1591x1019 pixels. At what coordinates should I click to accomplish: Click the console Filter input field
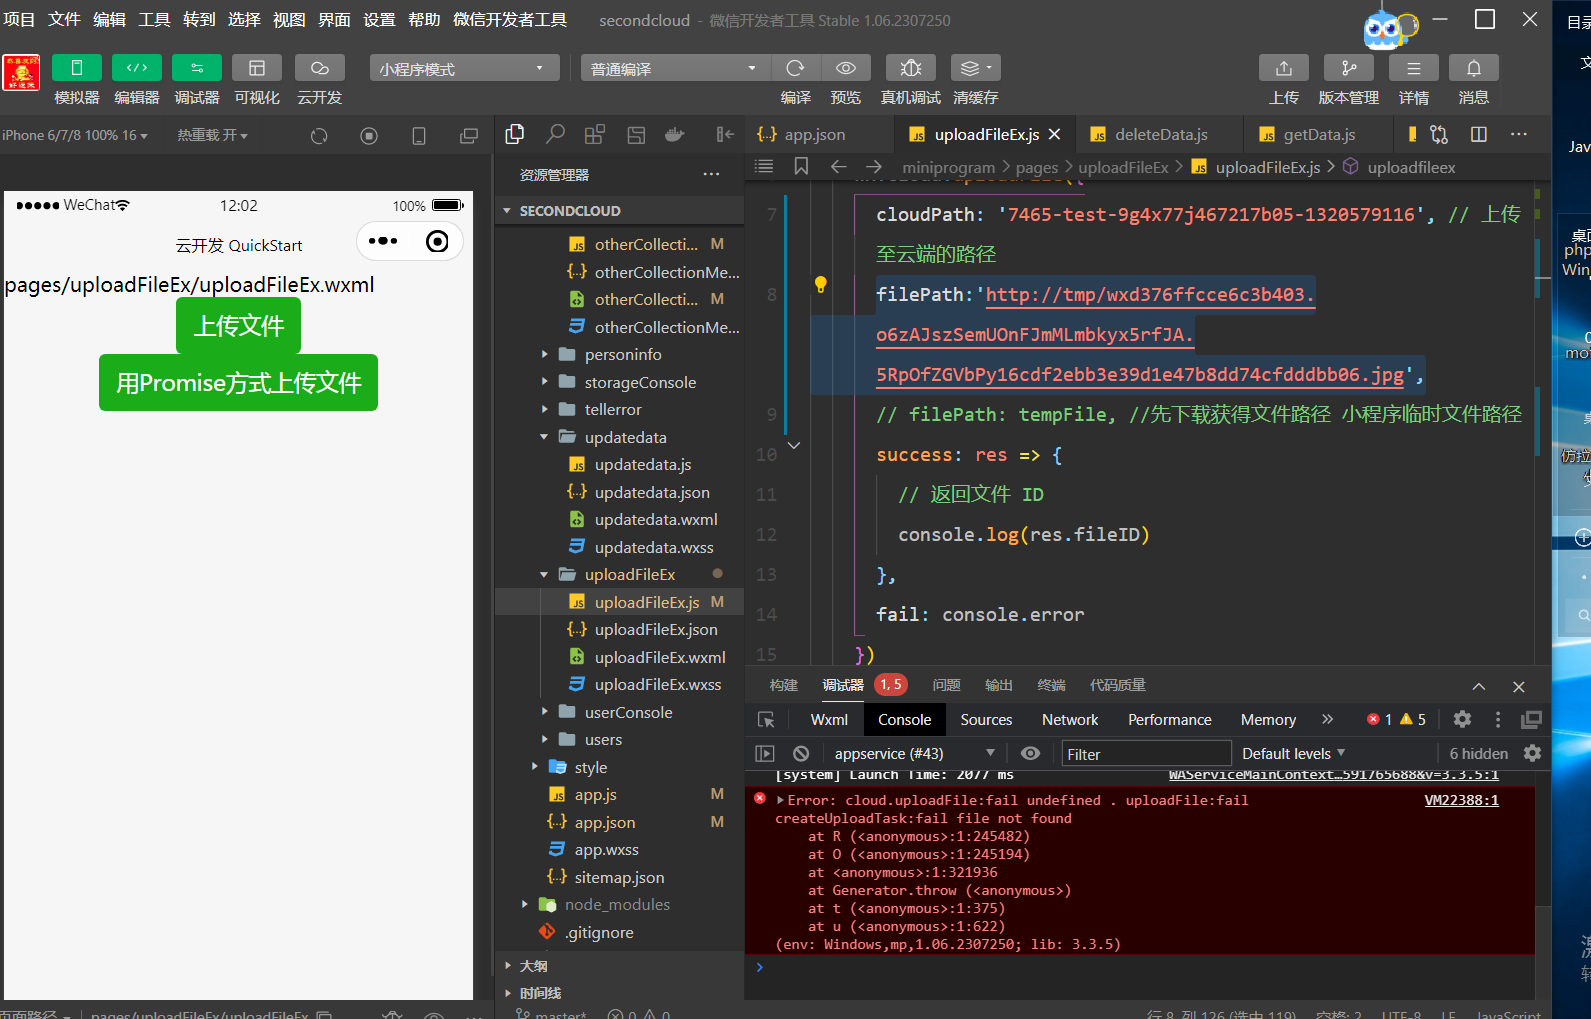pyautogui.click(x=1145, y=753)
